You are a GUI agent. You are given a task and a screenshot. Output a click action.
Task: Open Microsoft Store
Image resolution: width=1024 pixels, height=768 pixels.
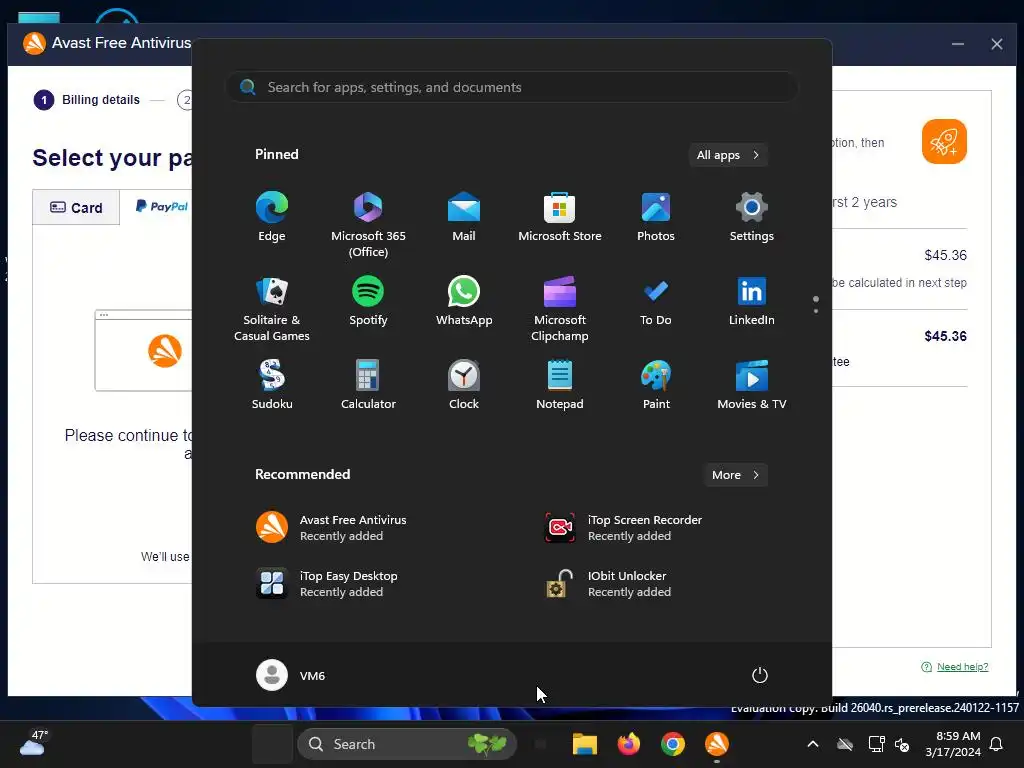[x=560, y=217]
